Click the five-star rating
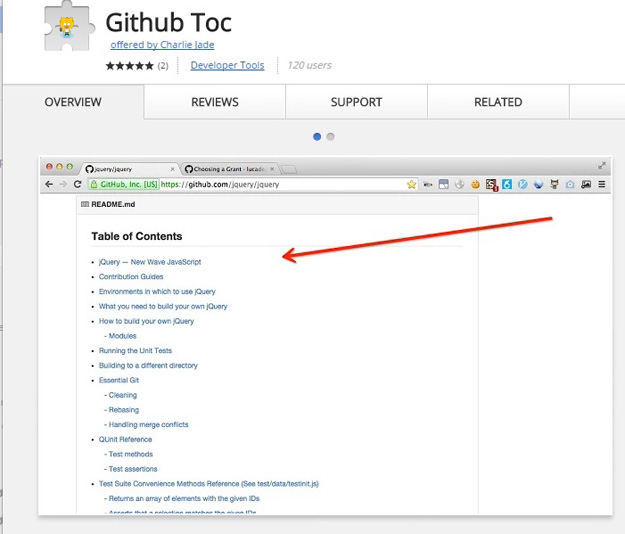Image resolution: width=625 pixels, height=534 pixels. point(130,66)
